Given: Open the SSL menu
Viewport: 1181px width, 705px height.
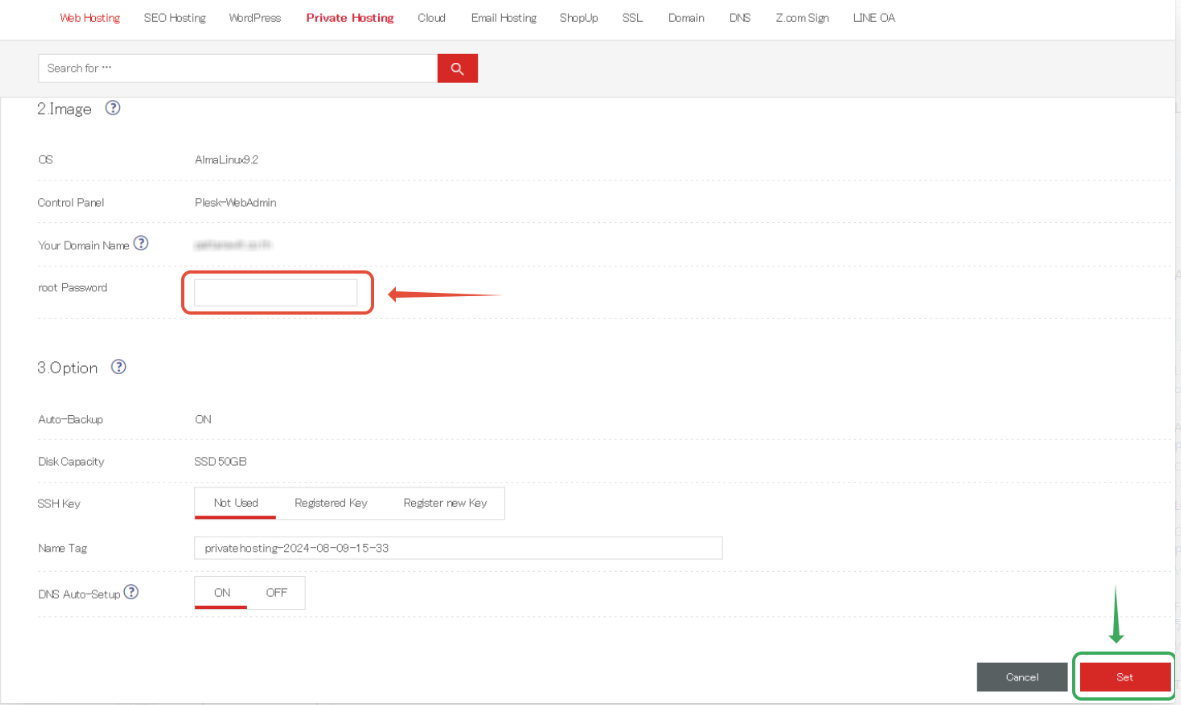Looking at the screenshot, I should 633,18.
